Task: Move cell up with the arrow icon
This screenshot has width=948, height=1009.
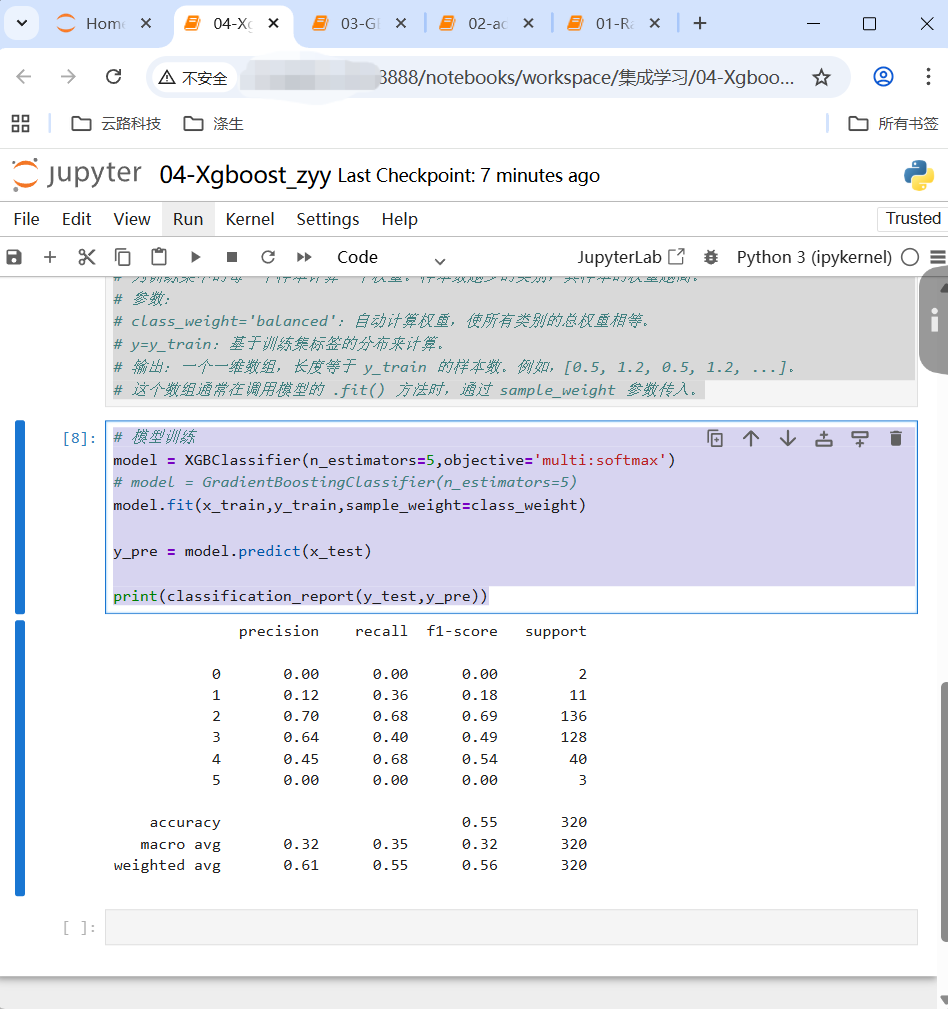Action: (x=751, y=438)
